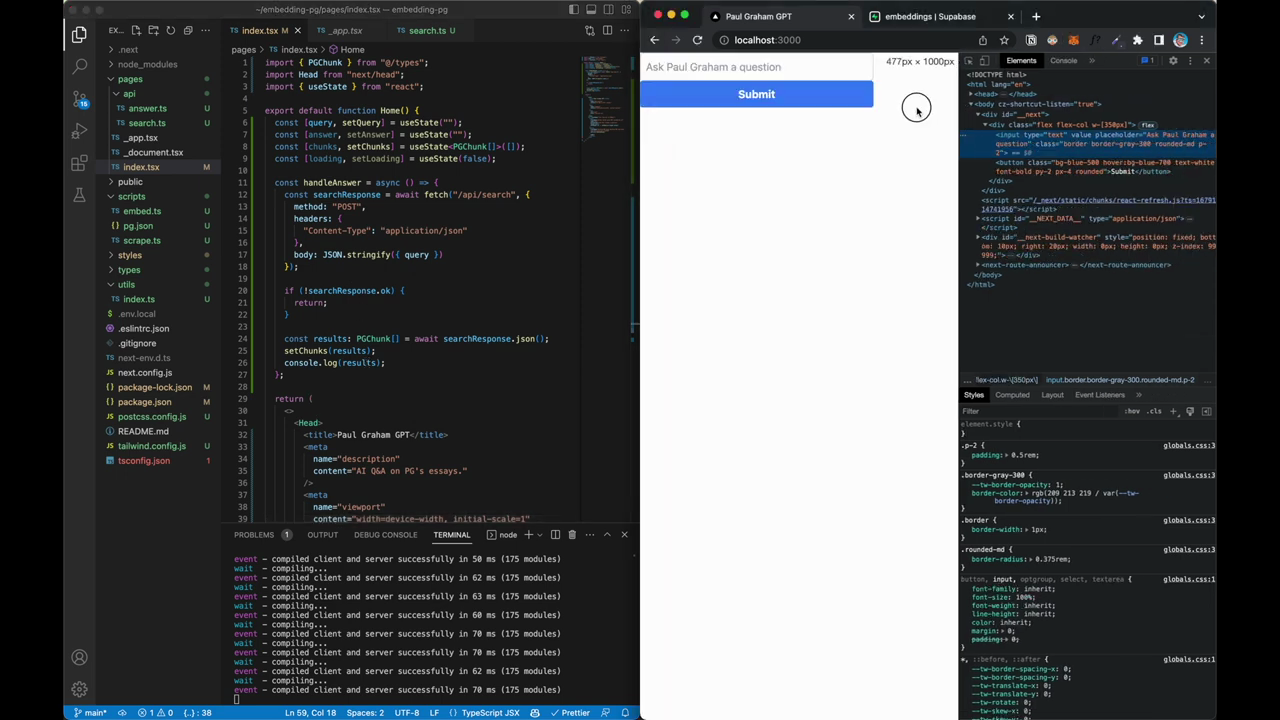Open the Testing flask view
Screen dimensions: 1280x720
tap(79, 195)
